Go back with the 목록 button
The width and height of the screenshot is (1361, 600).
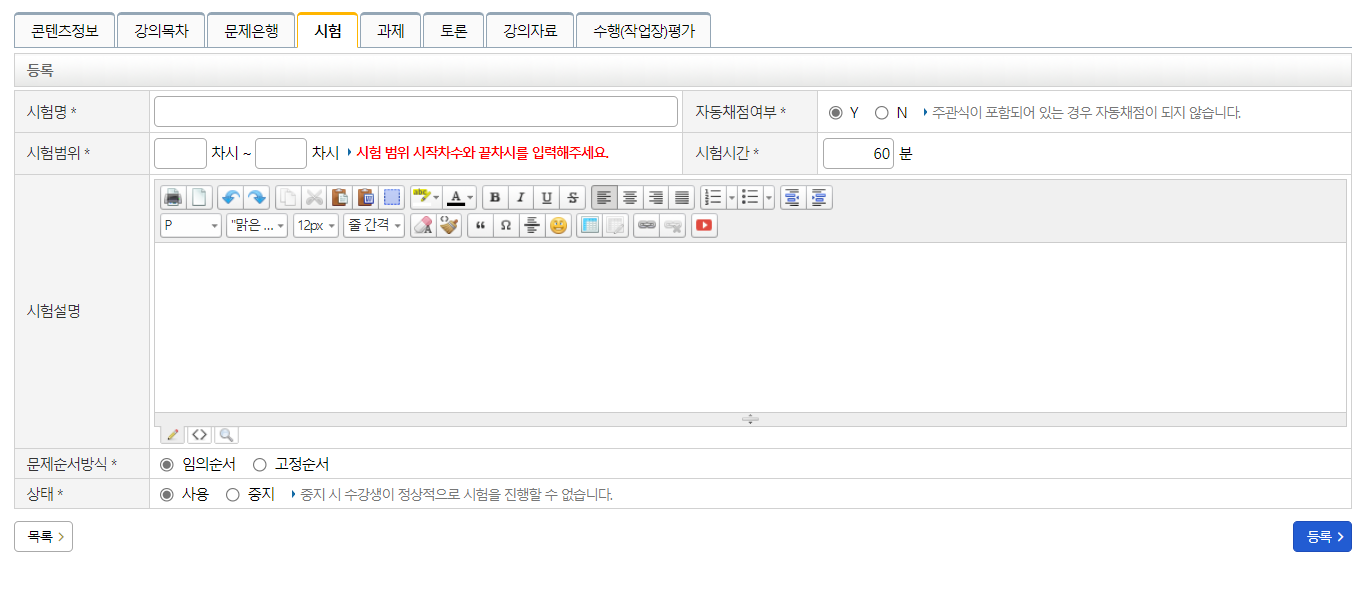[43, 537]
